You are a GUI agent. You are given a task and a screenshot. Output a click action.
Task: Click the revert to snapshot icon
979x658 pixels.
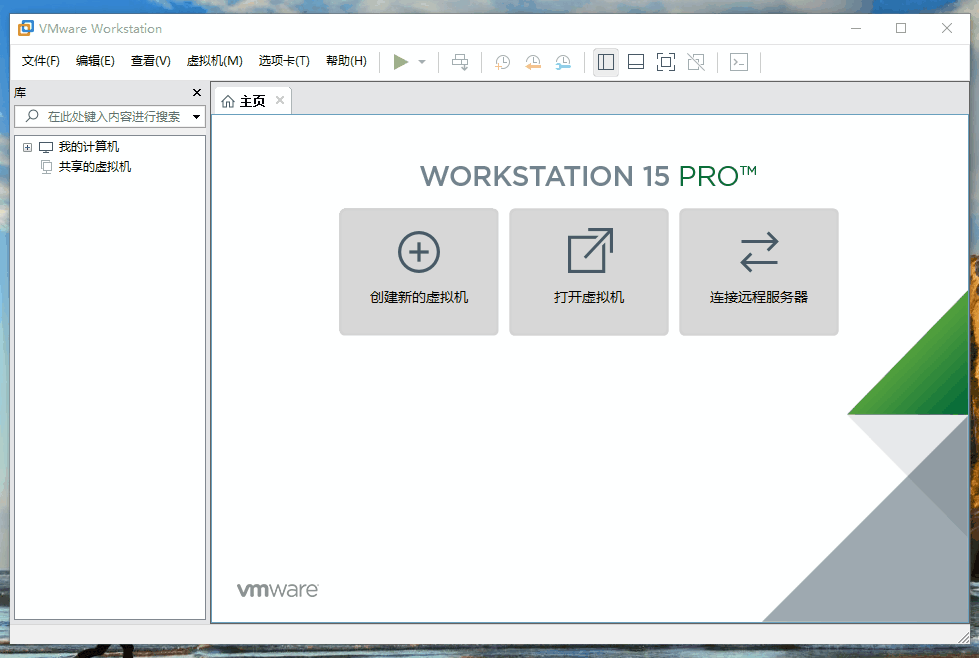(x=533, y=62)
